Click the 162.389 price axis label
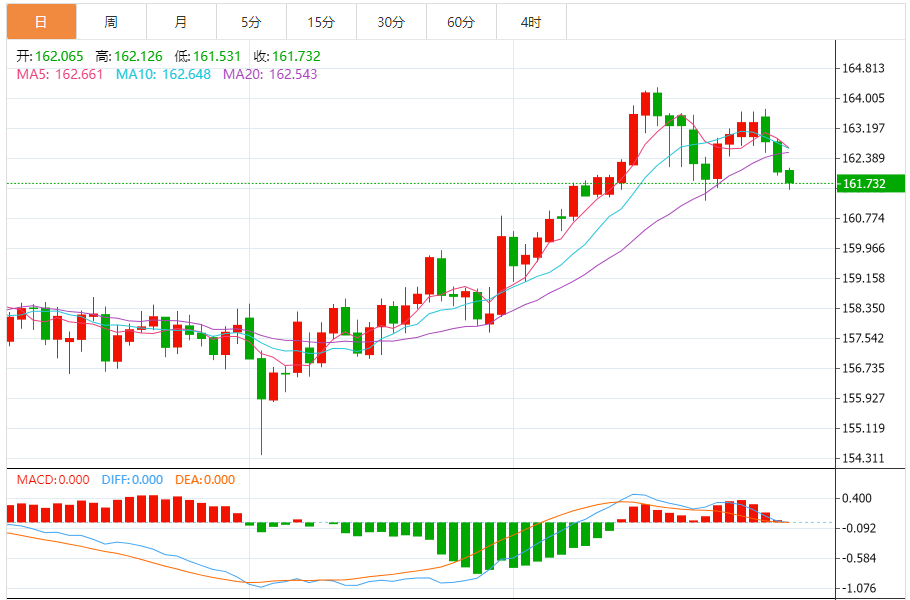Image resolution: width=910 pixels, height=600 pixels. click(864, 158)
